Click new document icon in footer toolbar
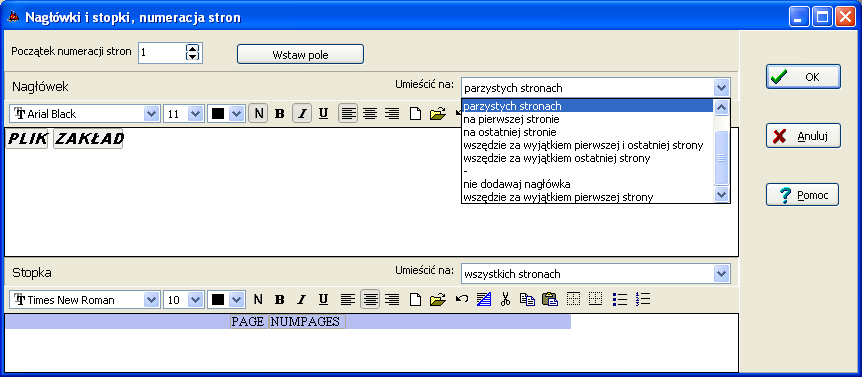The image size is (862, 377). click(416, 300)
